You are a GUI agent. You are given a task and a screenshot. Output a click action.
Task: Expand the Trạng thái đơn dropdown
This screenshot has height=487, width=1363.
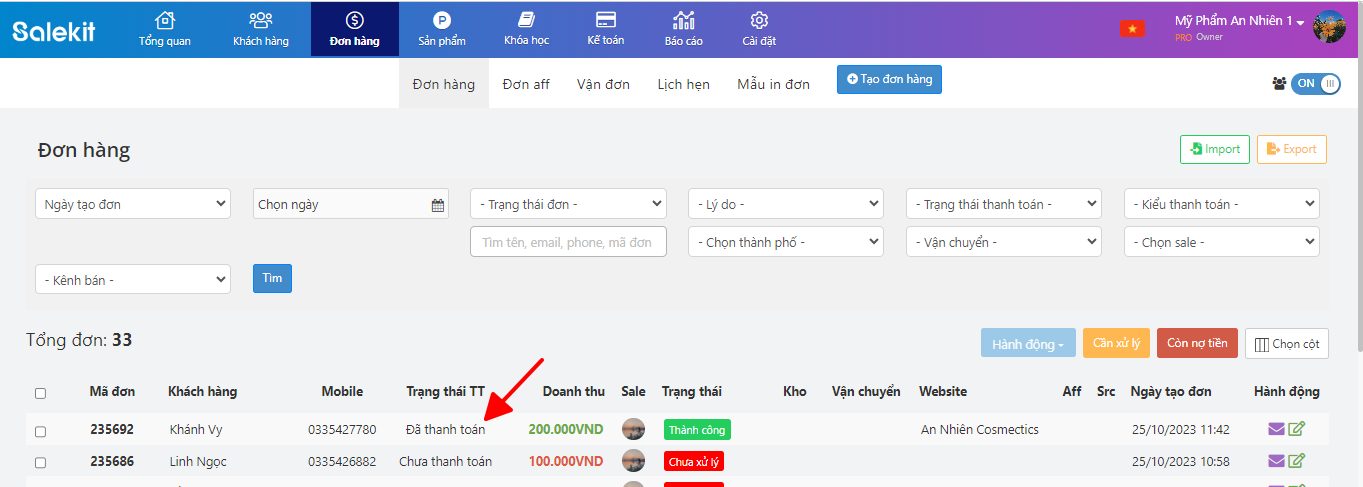[568, 204]
